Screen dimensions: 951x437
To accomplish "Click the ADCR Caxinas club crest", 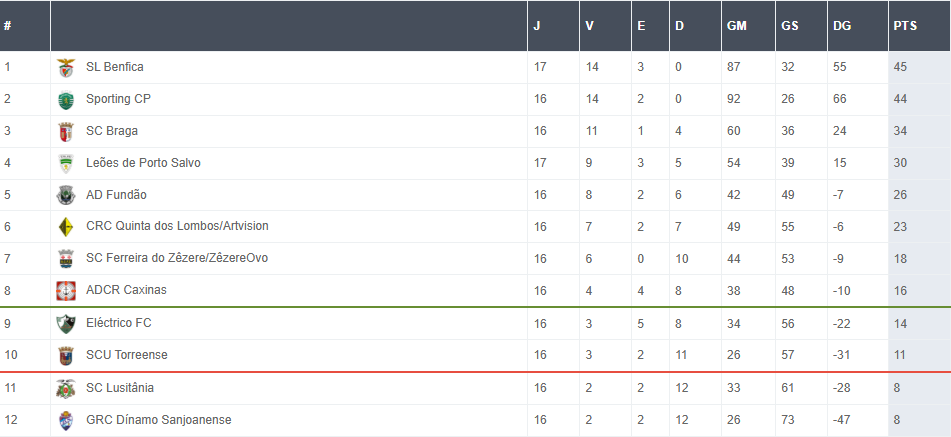I will [66, 291].
